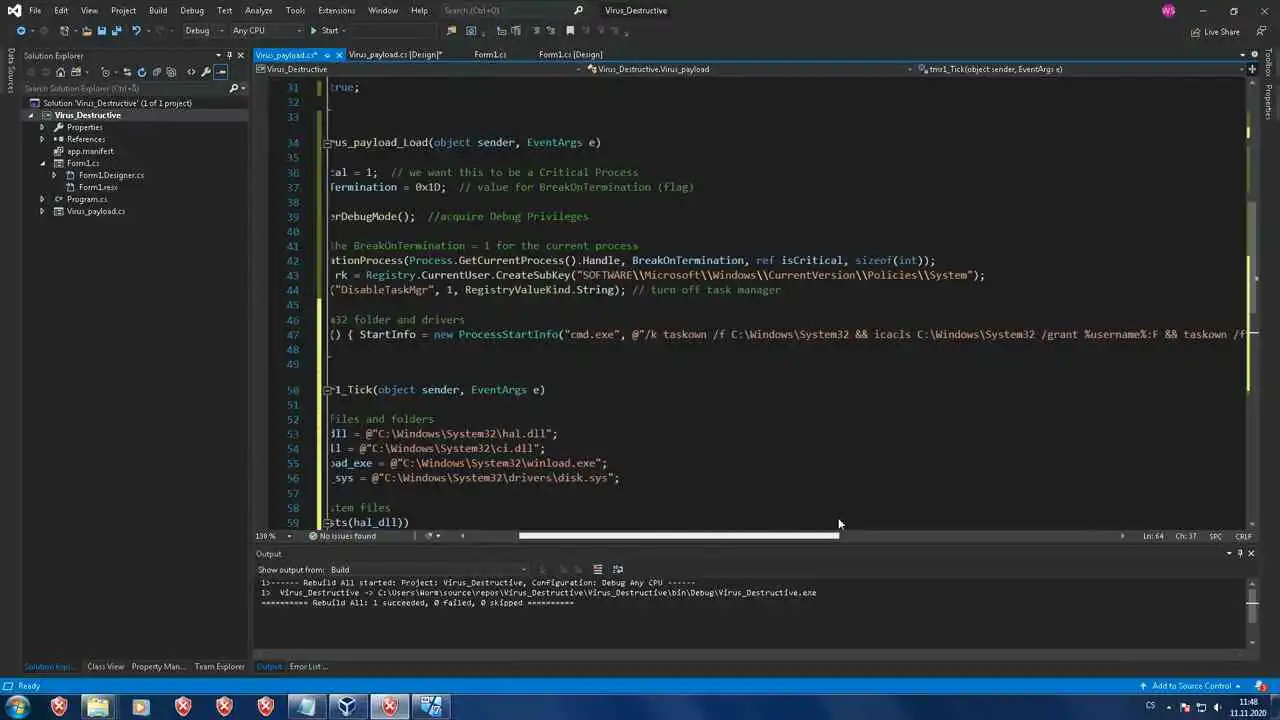Click View Code icon in Solution Explorer
1280x720 pixels.
(191, 72)
